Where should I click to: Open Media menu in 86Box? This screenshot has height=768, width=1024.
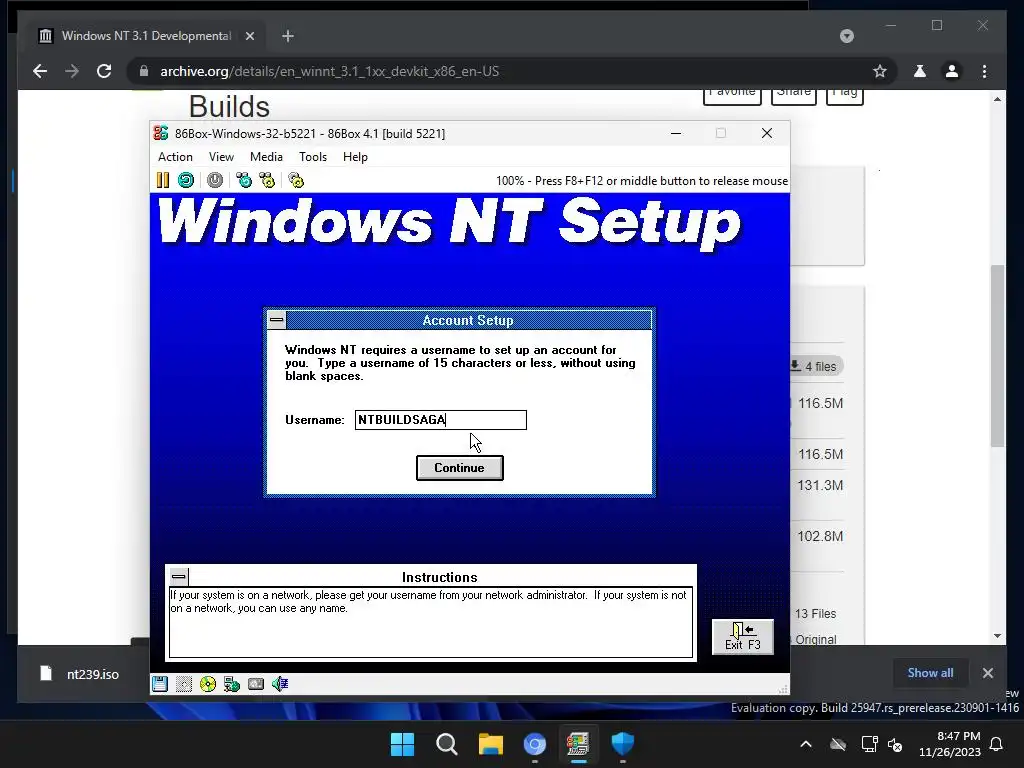click(266, 157)
